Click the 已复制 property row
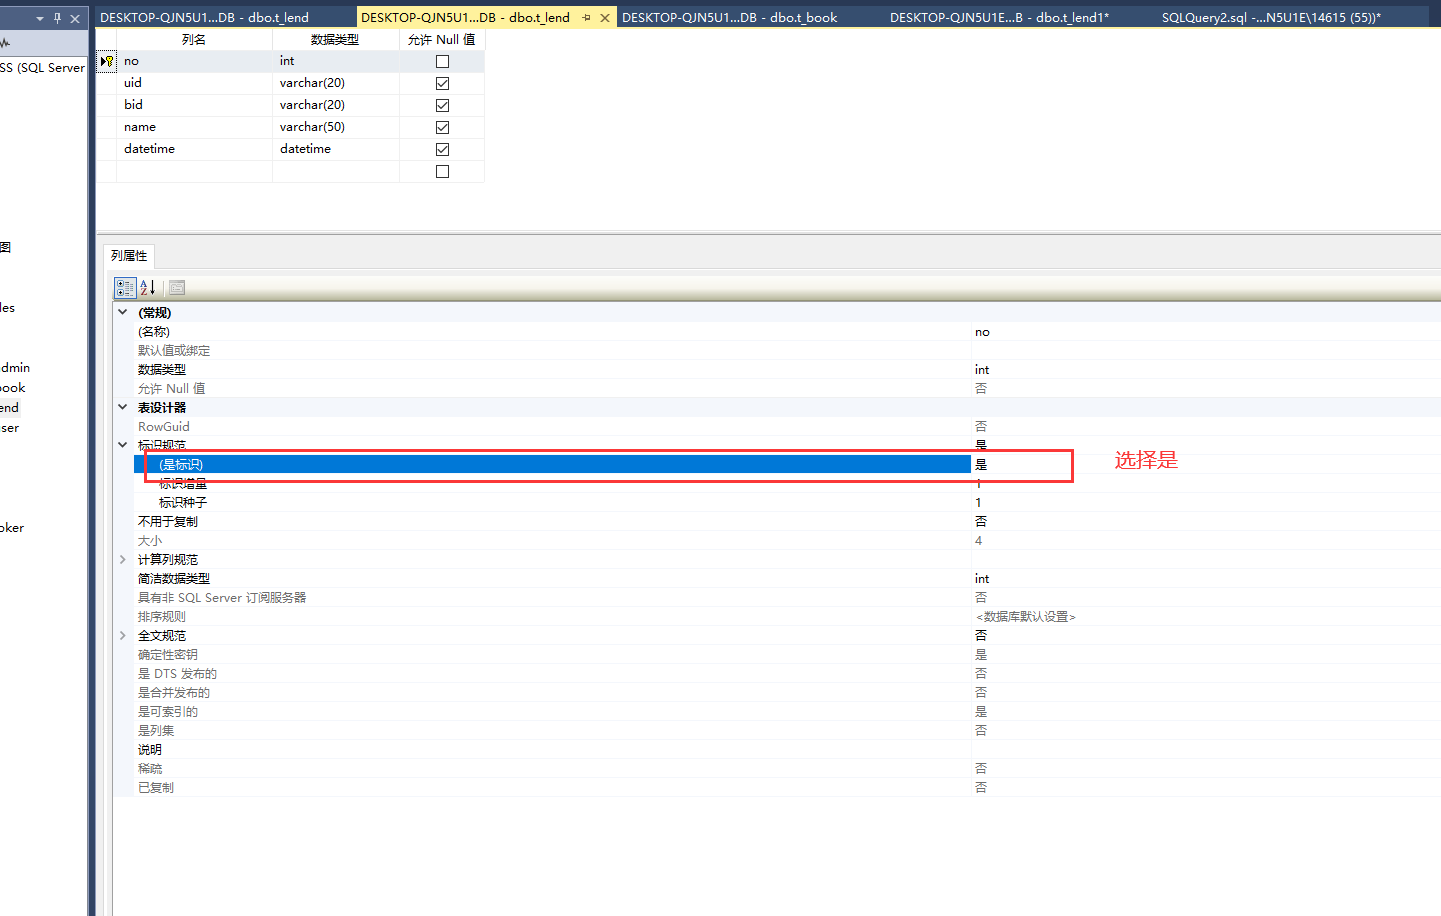 pyautogui.click(x=787, y=788)
